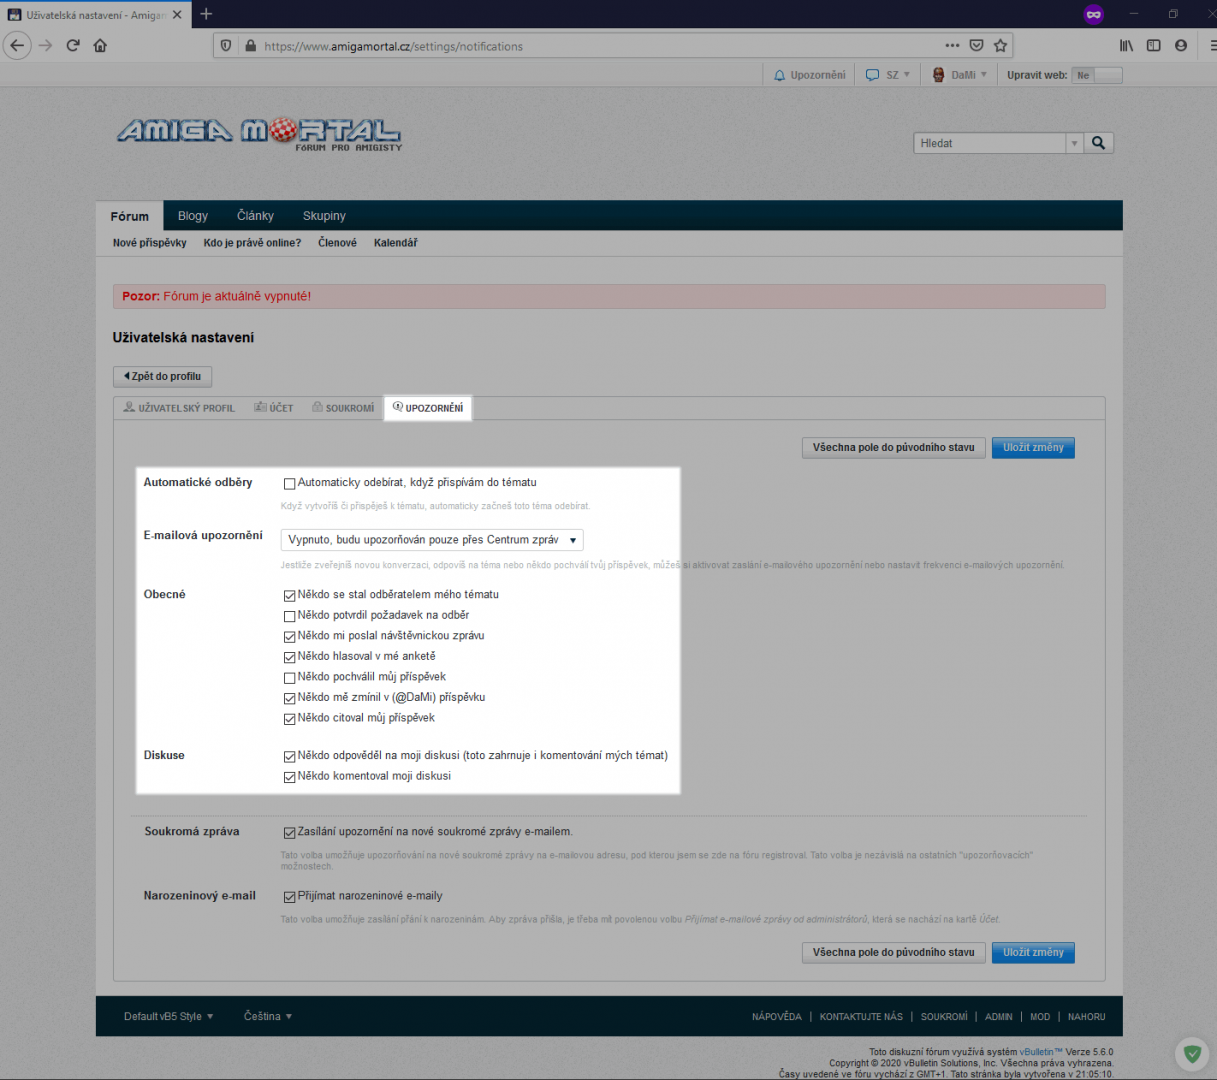1217x1080 pixels.
Task: Open E-mailová upozornění dropdown
Action: [x=432, y=540]
